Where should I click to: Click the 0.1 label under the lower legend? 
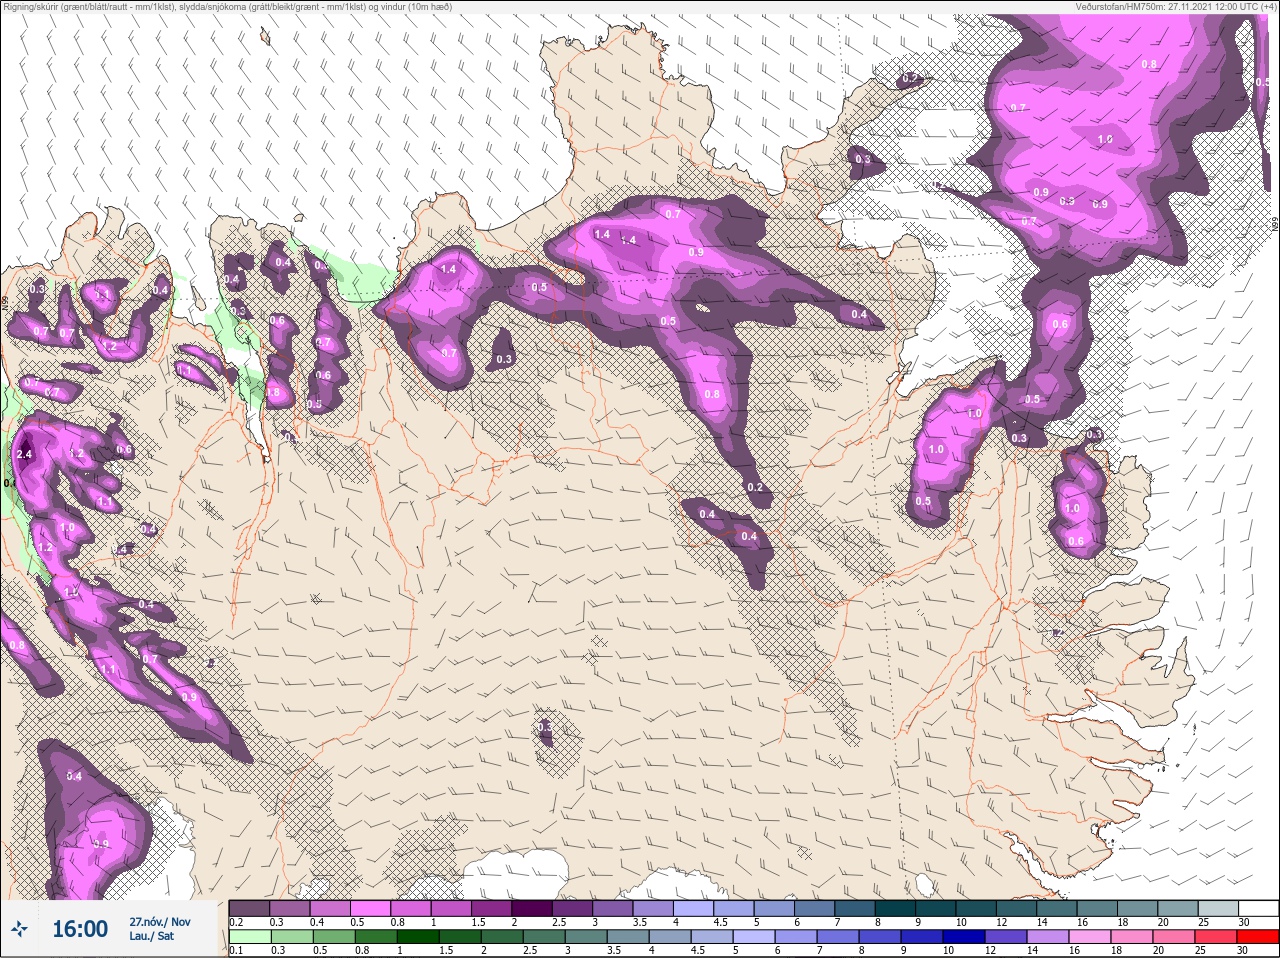235,950
